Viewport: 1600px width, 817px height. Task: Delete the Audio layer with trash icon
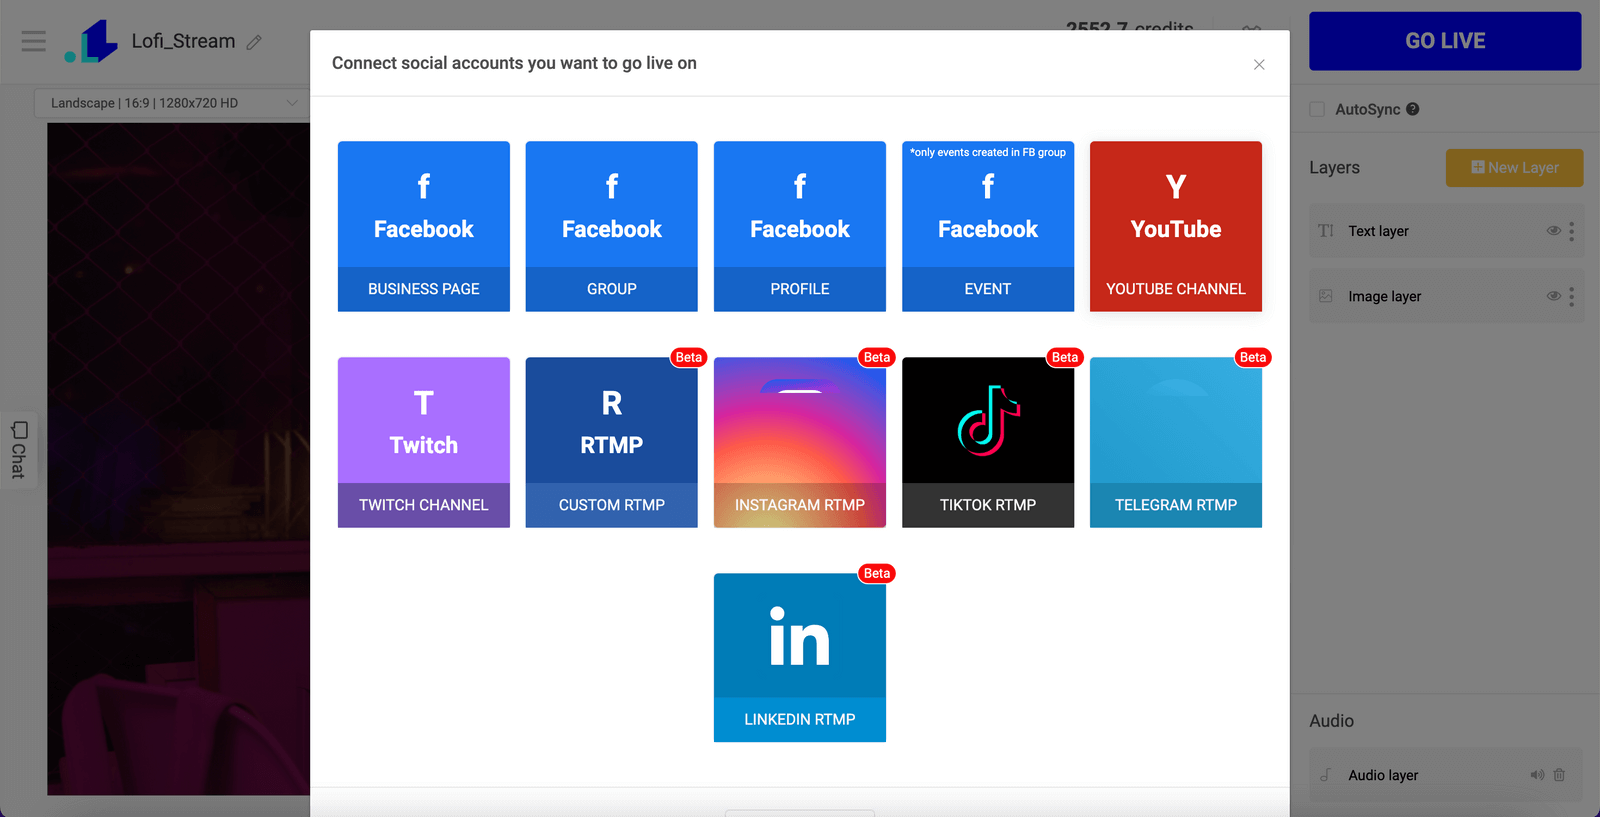pyautogui.click(x=1559, y=775)
